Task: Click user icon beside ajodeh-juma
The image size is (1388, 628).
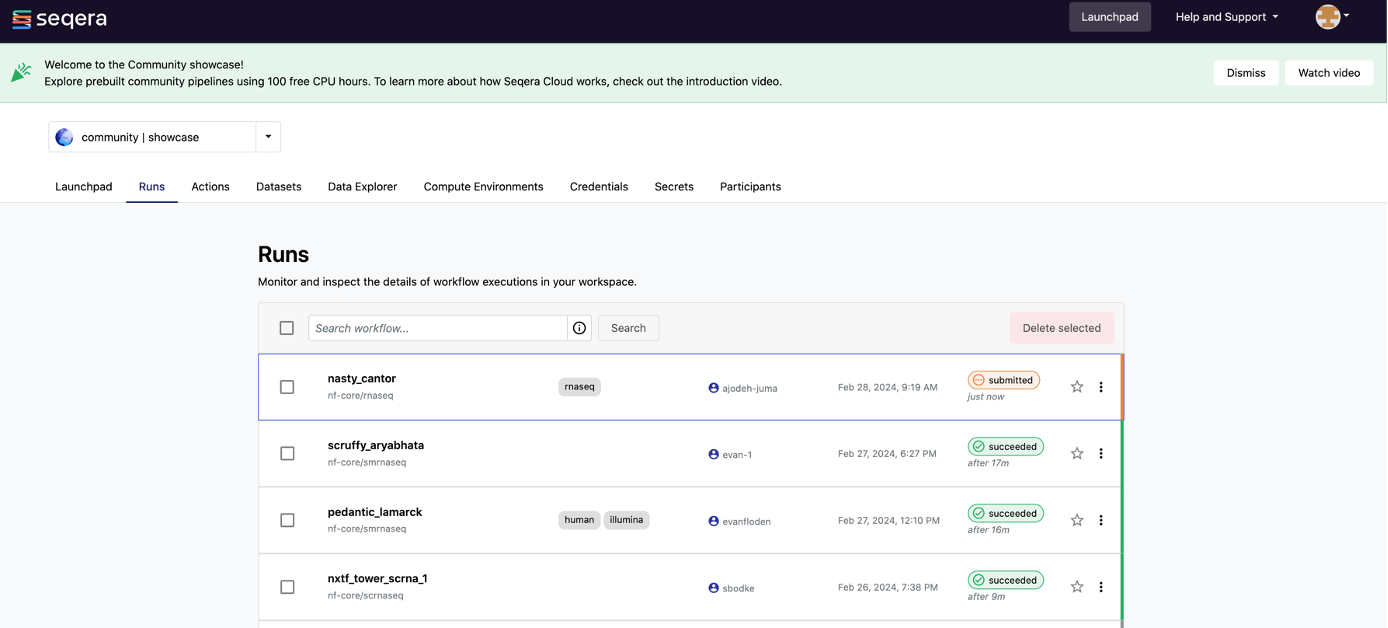Action: 713,388
